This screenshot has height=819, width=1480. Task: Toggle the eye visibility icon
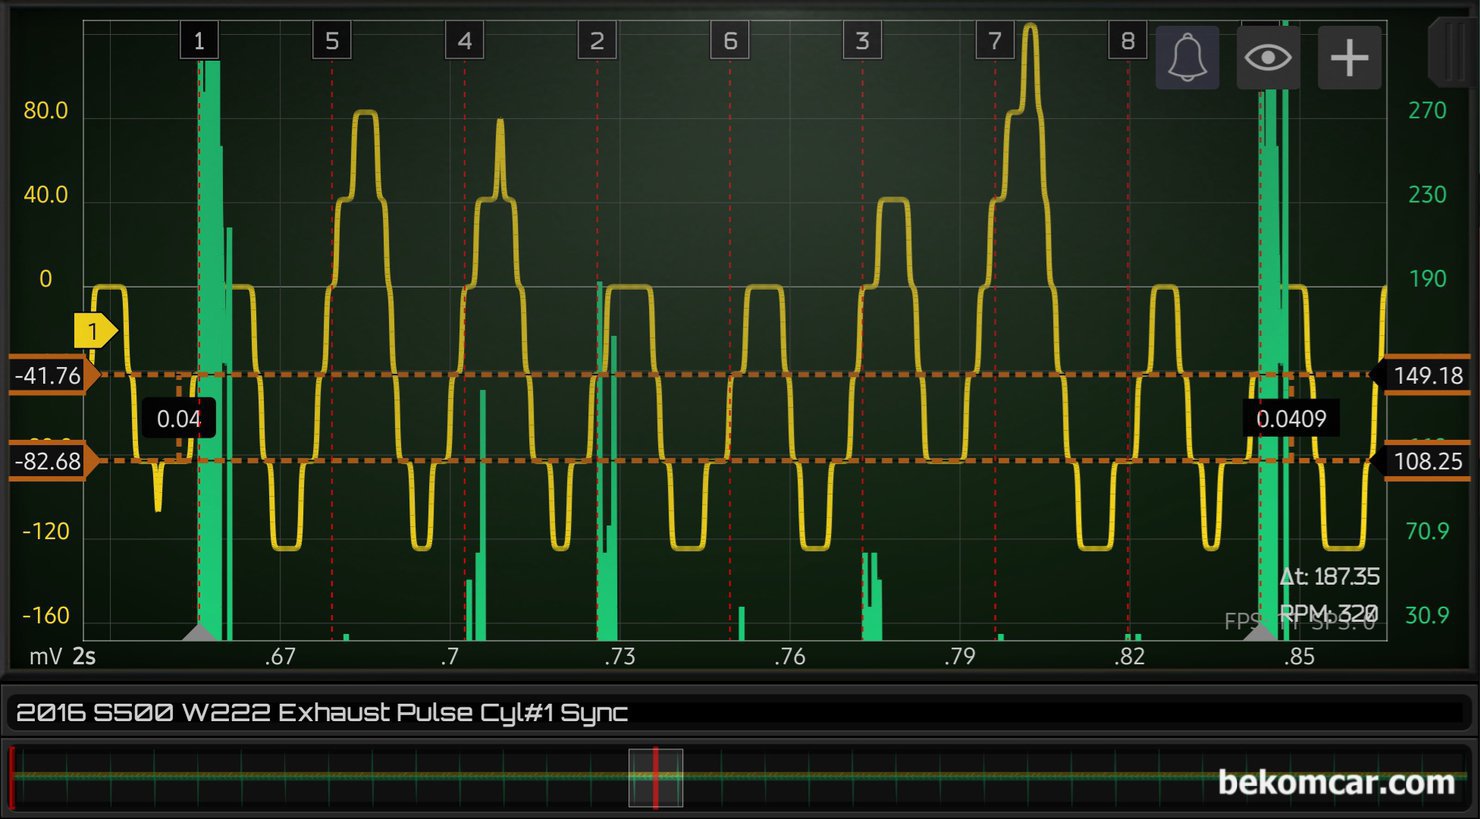point(1267,58)
